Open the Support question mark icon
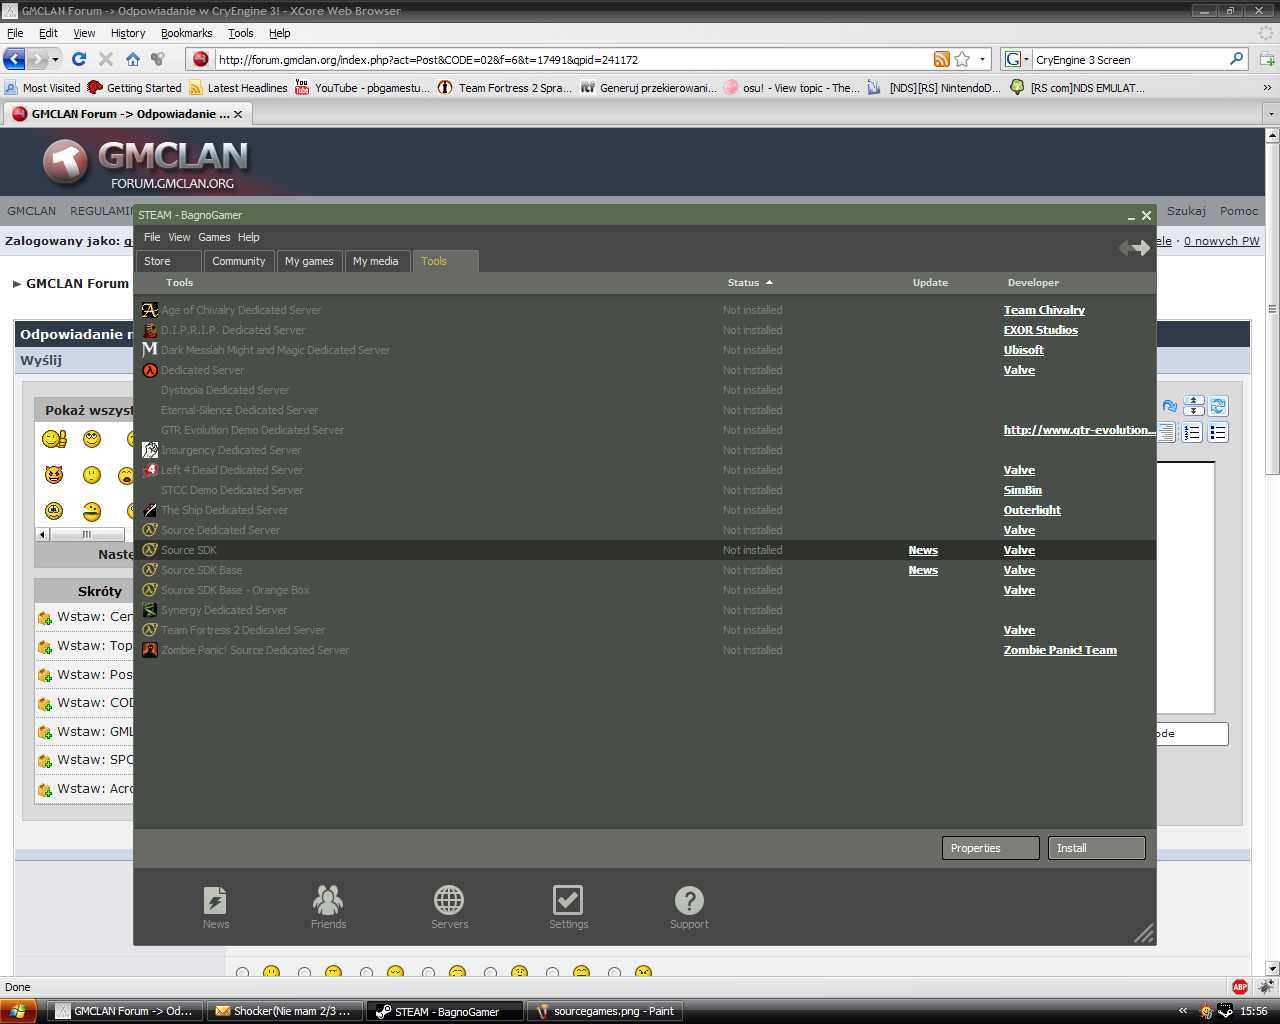This screenshot has width=1280, height=1024. pos(689,901)
